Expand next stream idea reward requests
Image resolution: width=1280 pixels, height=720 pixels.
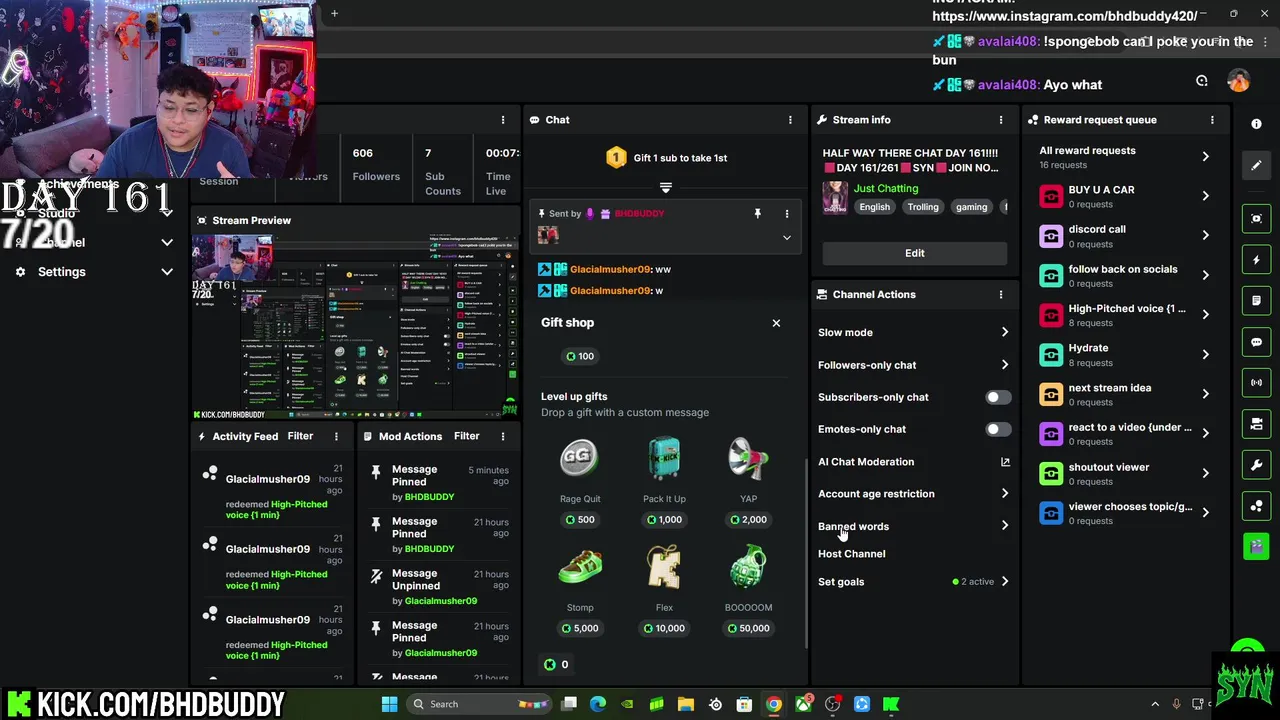[x=1205, y=394]
